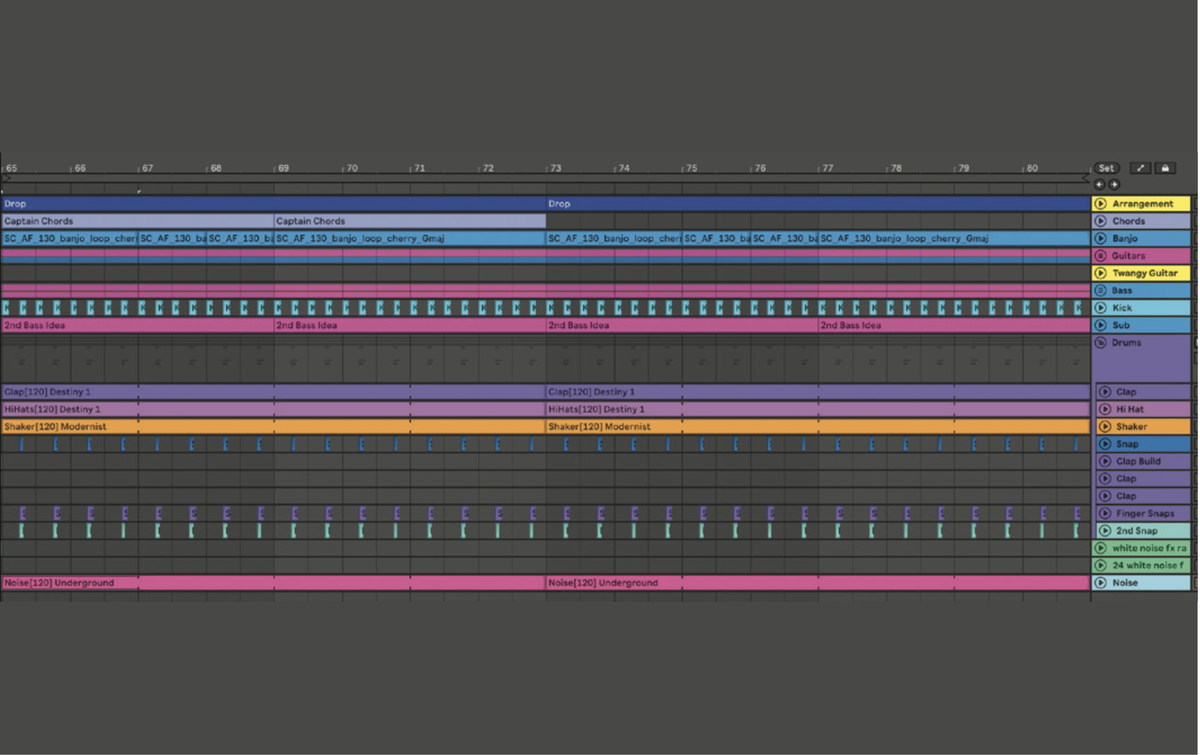Enable Draw Mode with the pencil icon

click(x=1140, y=168)
